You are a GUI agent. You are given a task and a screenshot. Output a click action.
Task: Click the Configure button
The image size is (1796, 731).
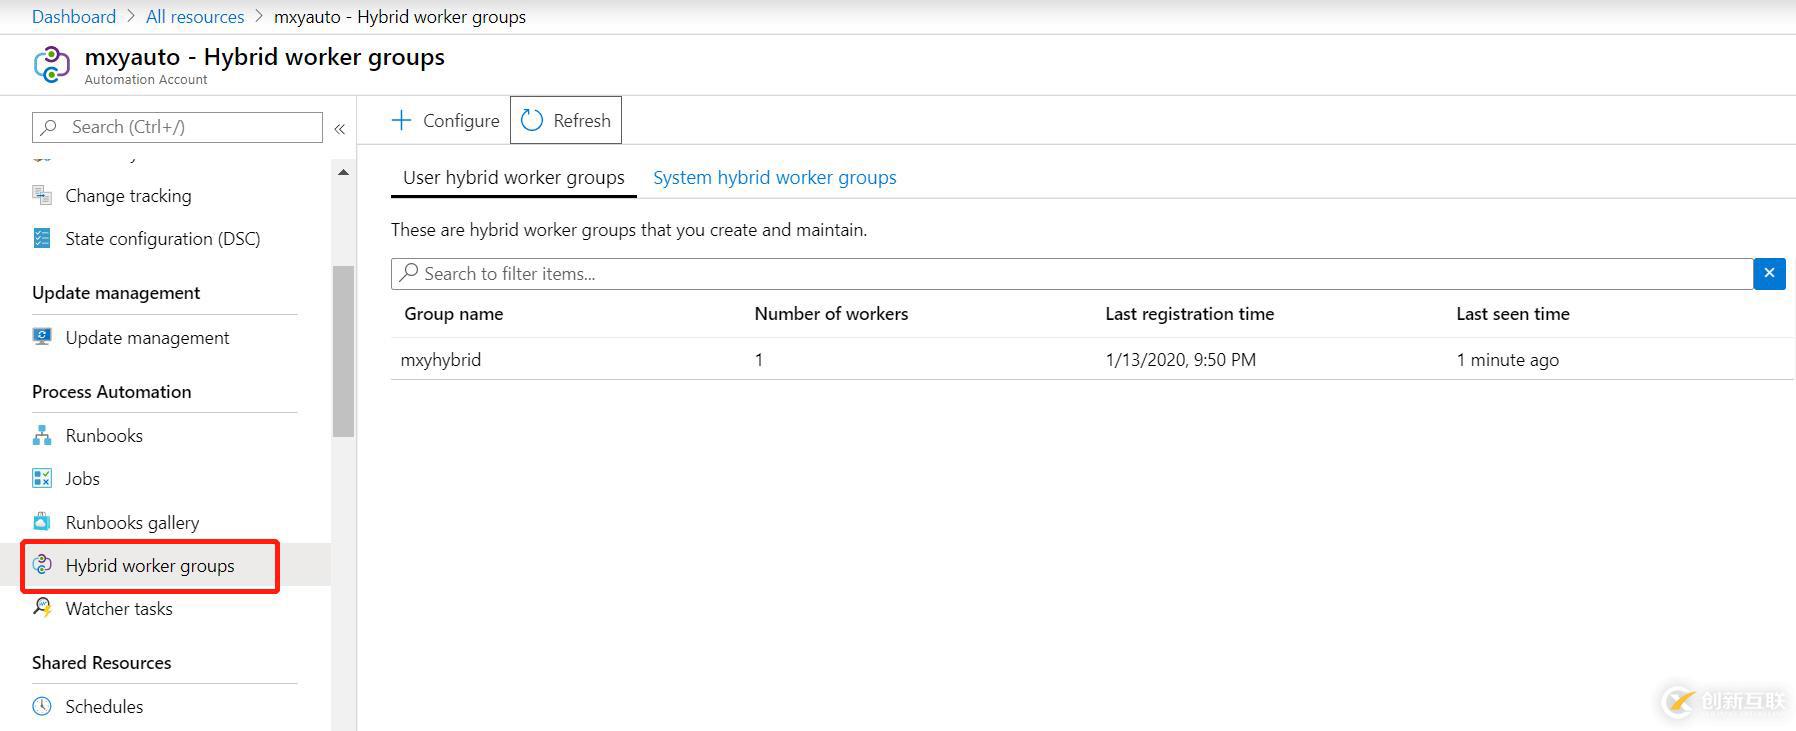(x=445, y=120)
